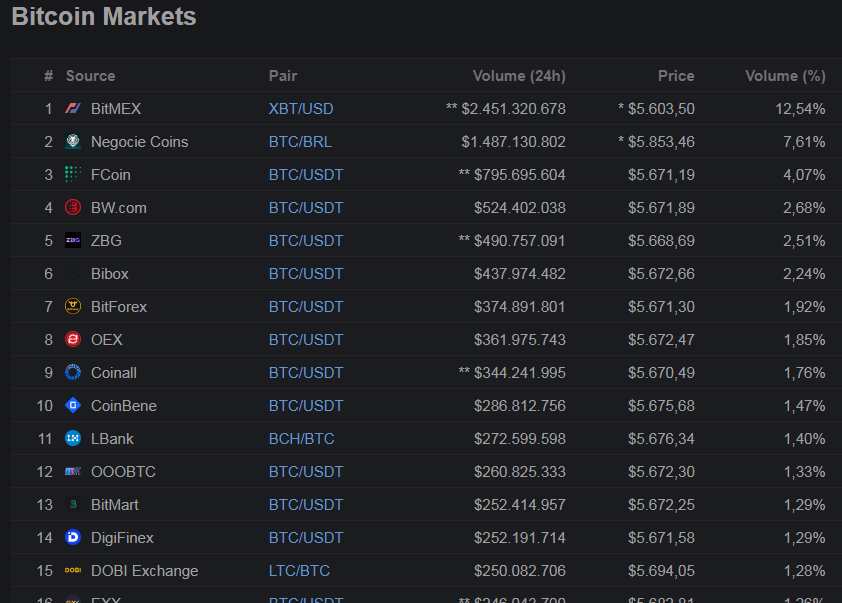842x603 pixels.
Task: Click the $5.694,05 price value
Action: (661, 571)
